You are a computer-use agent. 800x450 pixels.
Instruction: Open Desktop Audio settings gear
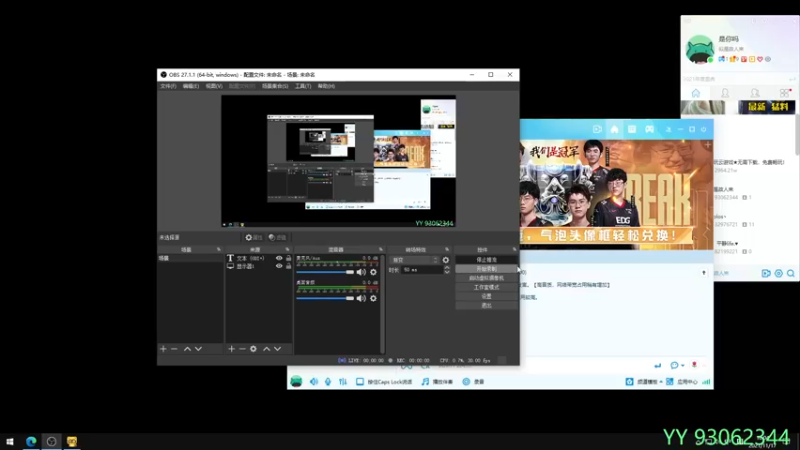[x=373, y=298]
